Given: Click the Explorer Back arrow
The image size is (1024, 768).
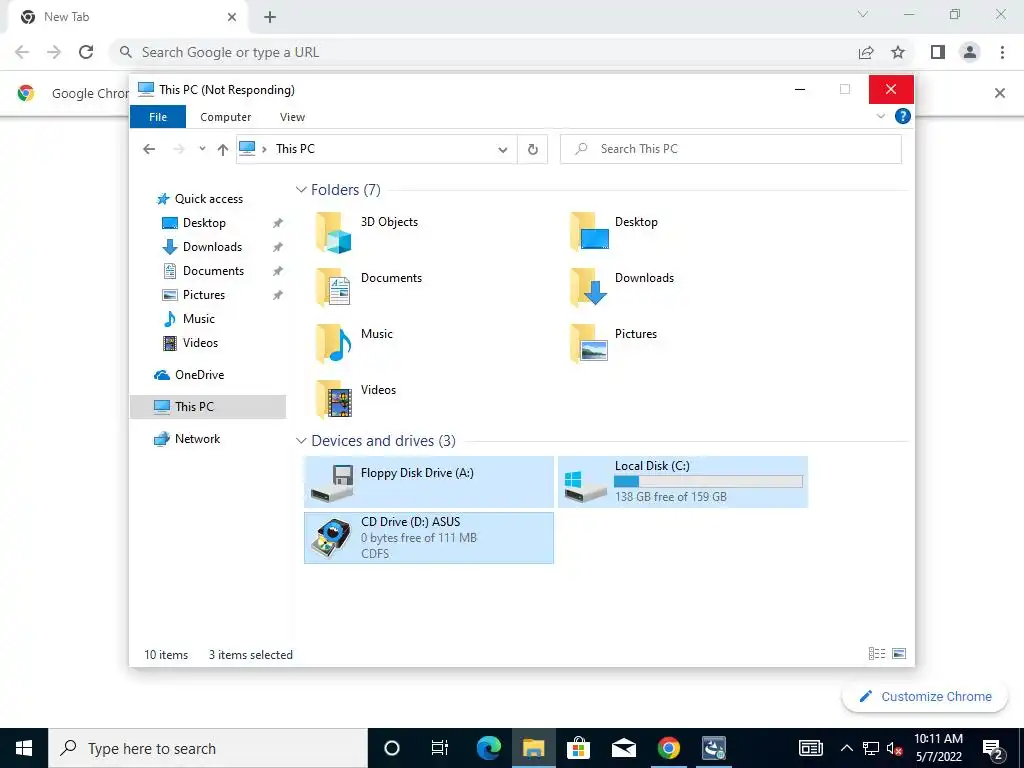Looking at the screenshot, I should point(150,150).
